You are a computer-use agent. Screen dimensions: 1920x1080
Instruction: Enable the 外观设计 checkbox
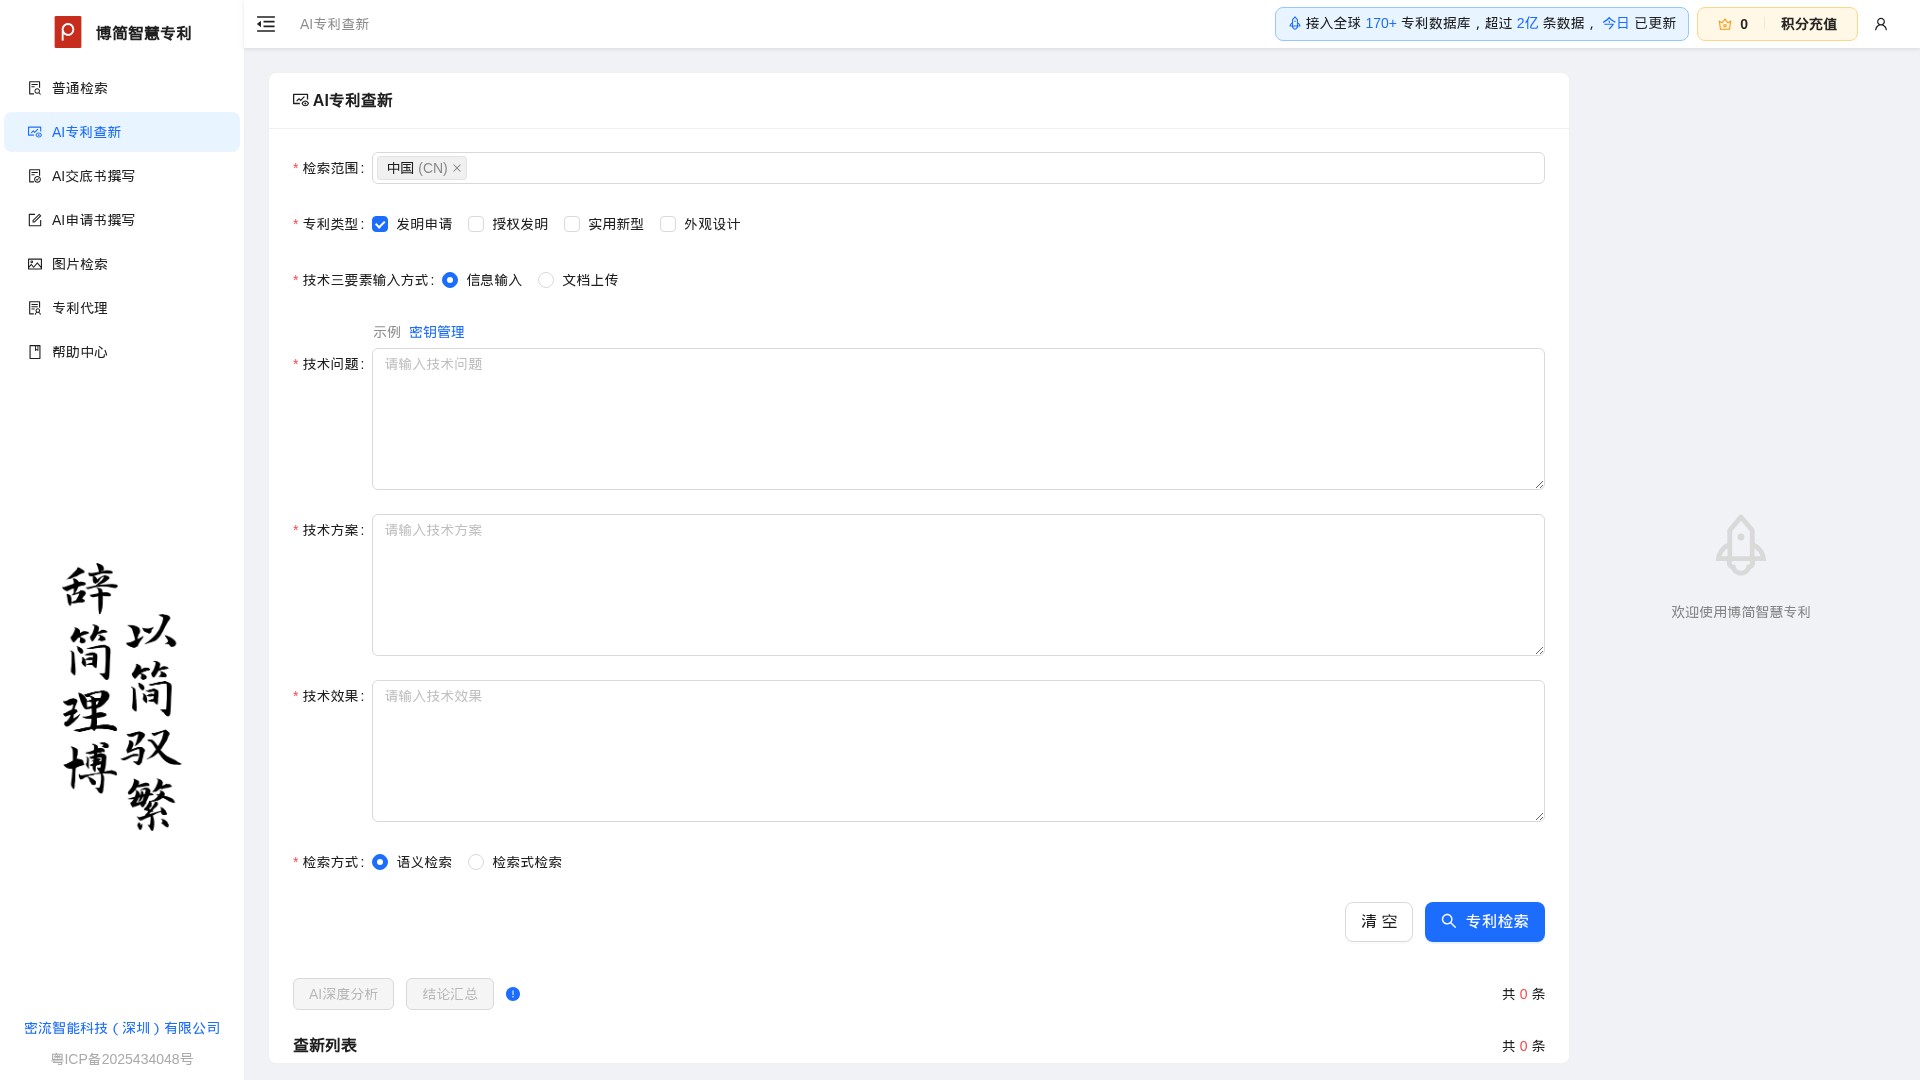click(668, 224)
